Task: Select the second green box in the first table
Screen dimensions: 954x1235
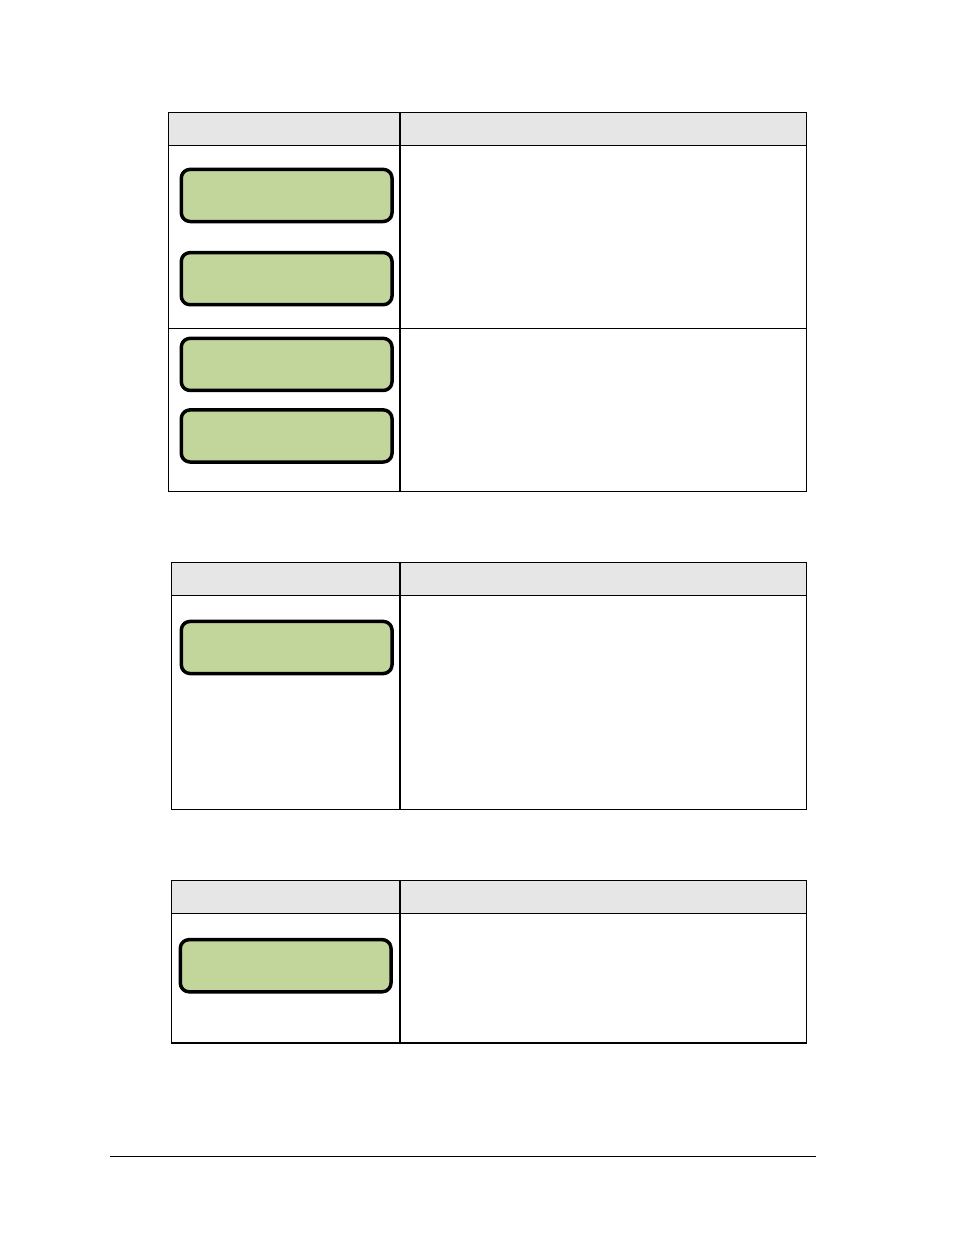Action: click(x=286, y=278)
